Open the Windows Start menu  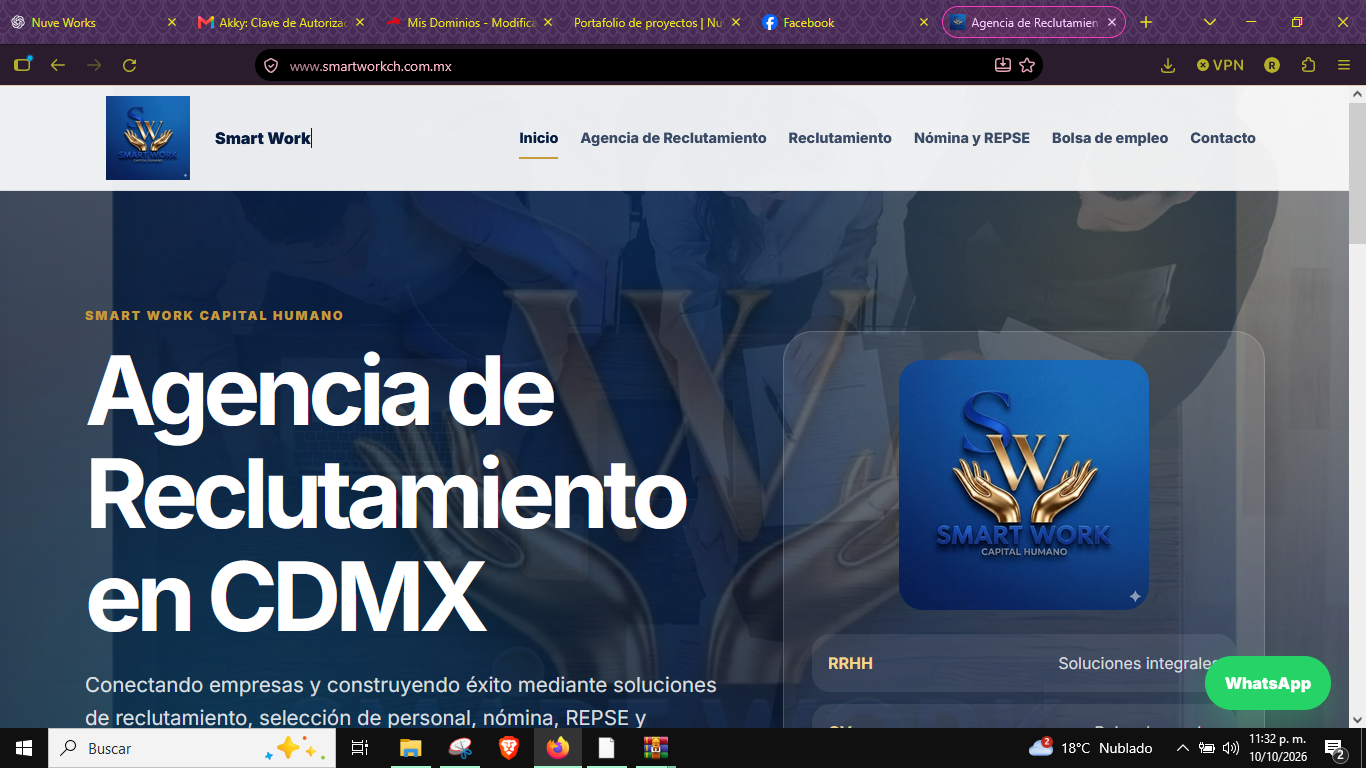[24, 748]
